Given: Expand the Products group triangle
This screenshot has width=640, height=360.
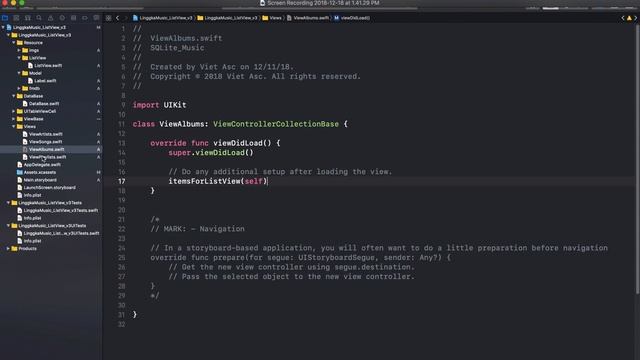Looking at the screenshot, I should [x=9, y=248].
